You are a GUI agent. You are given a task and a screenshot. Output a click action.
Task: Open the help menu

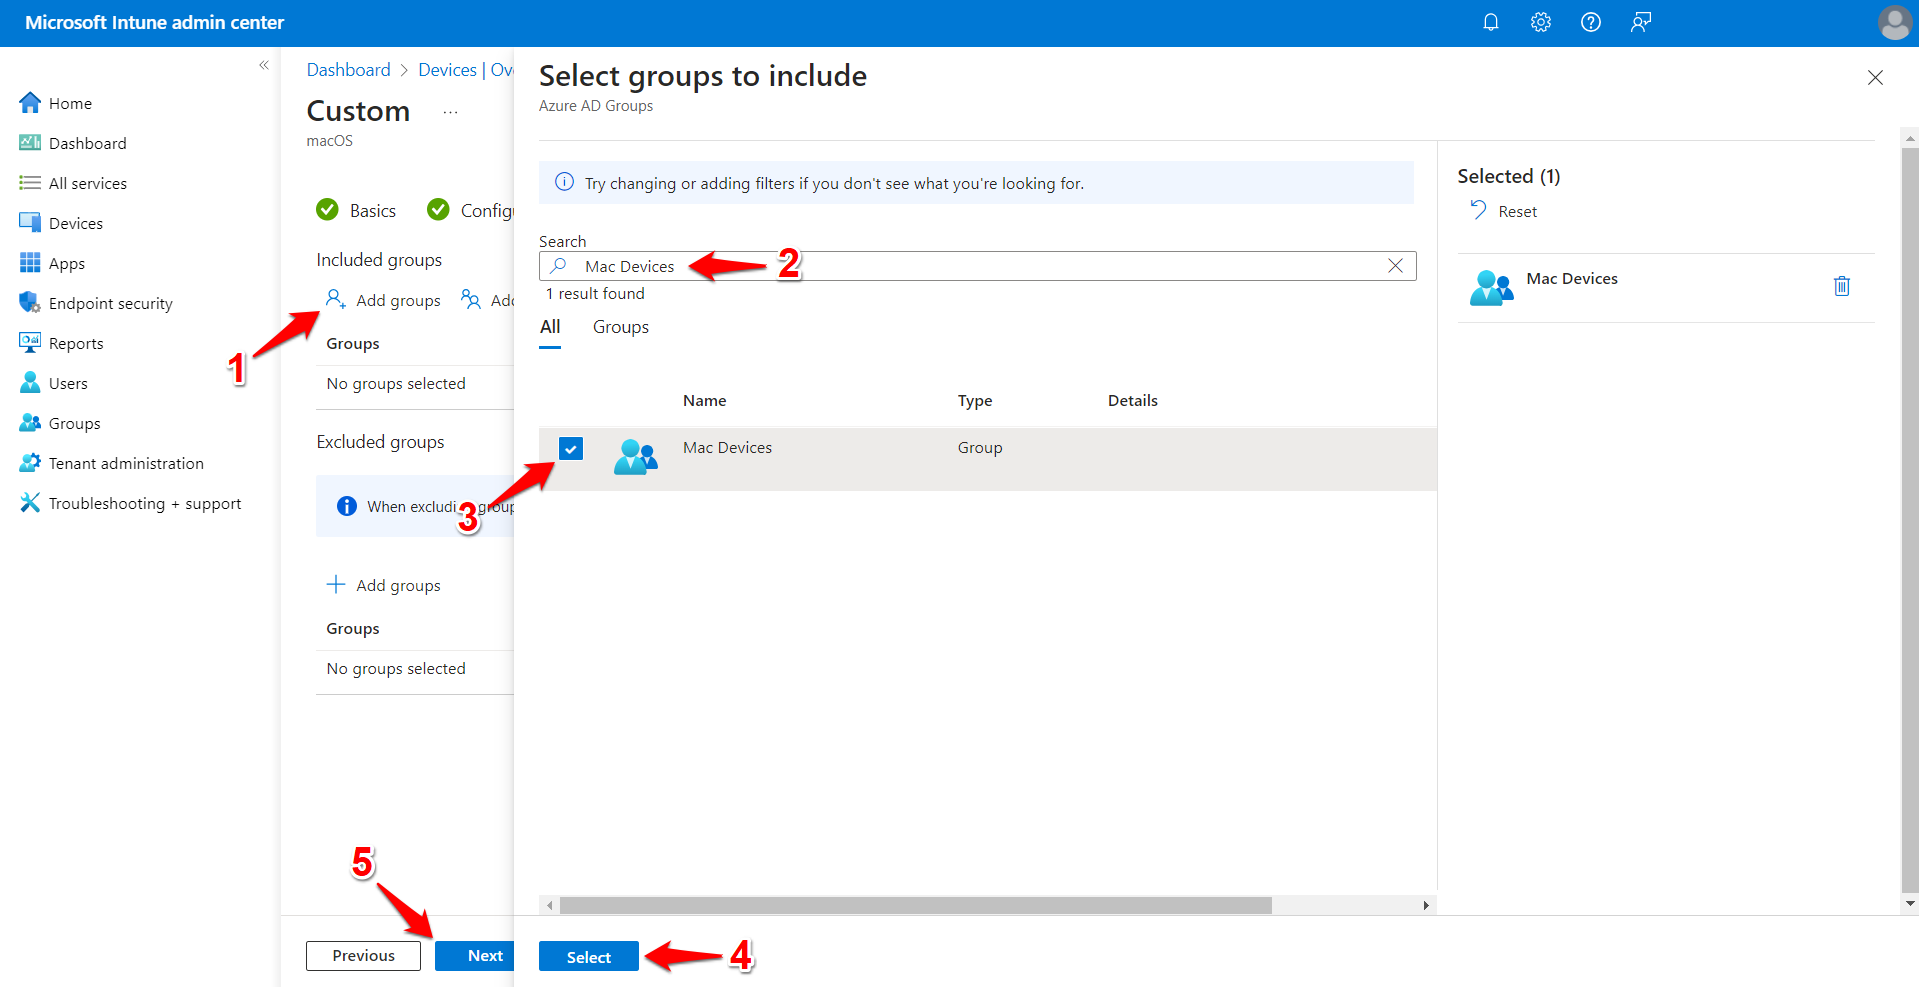click(1590, 21)
